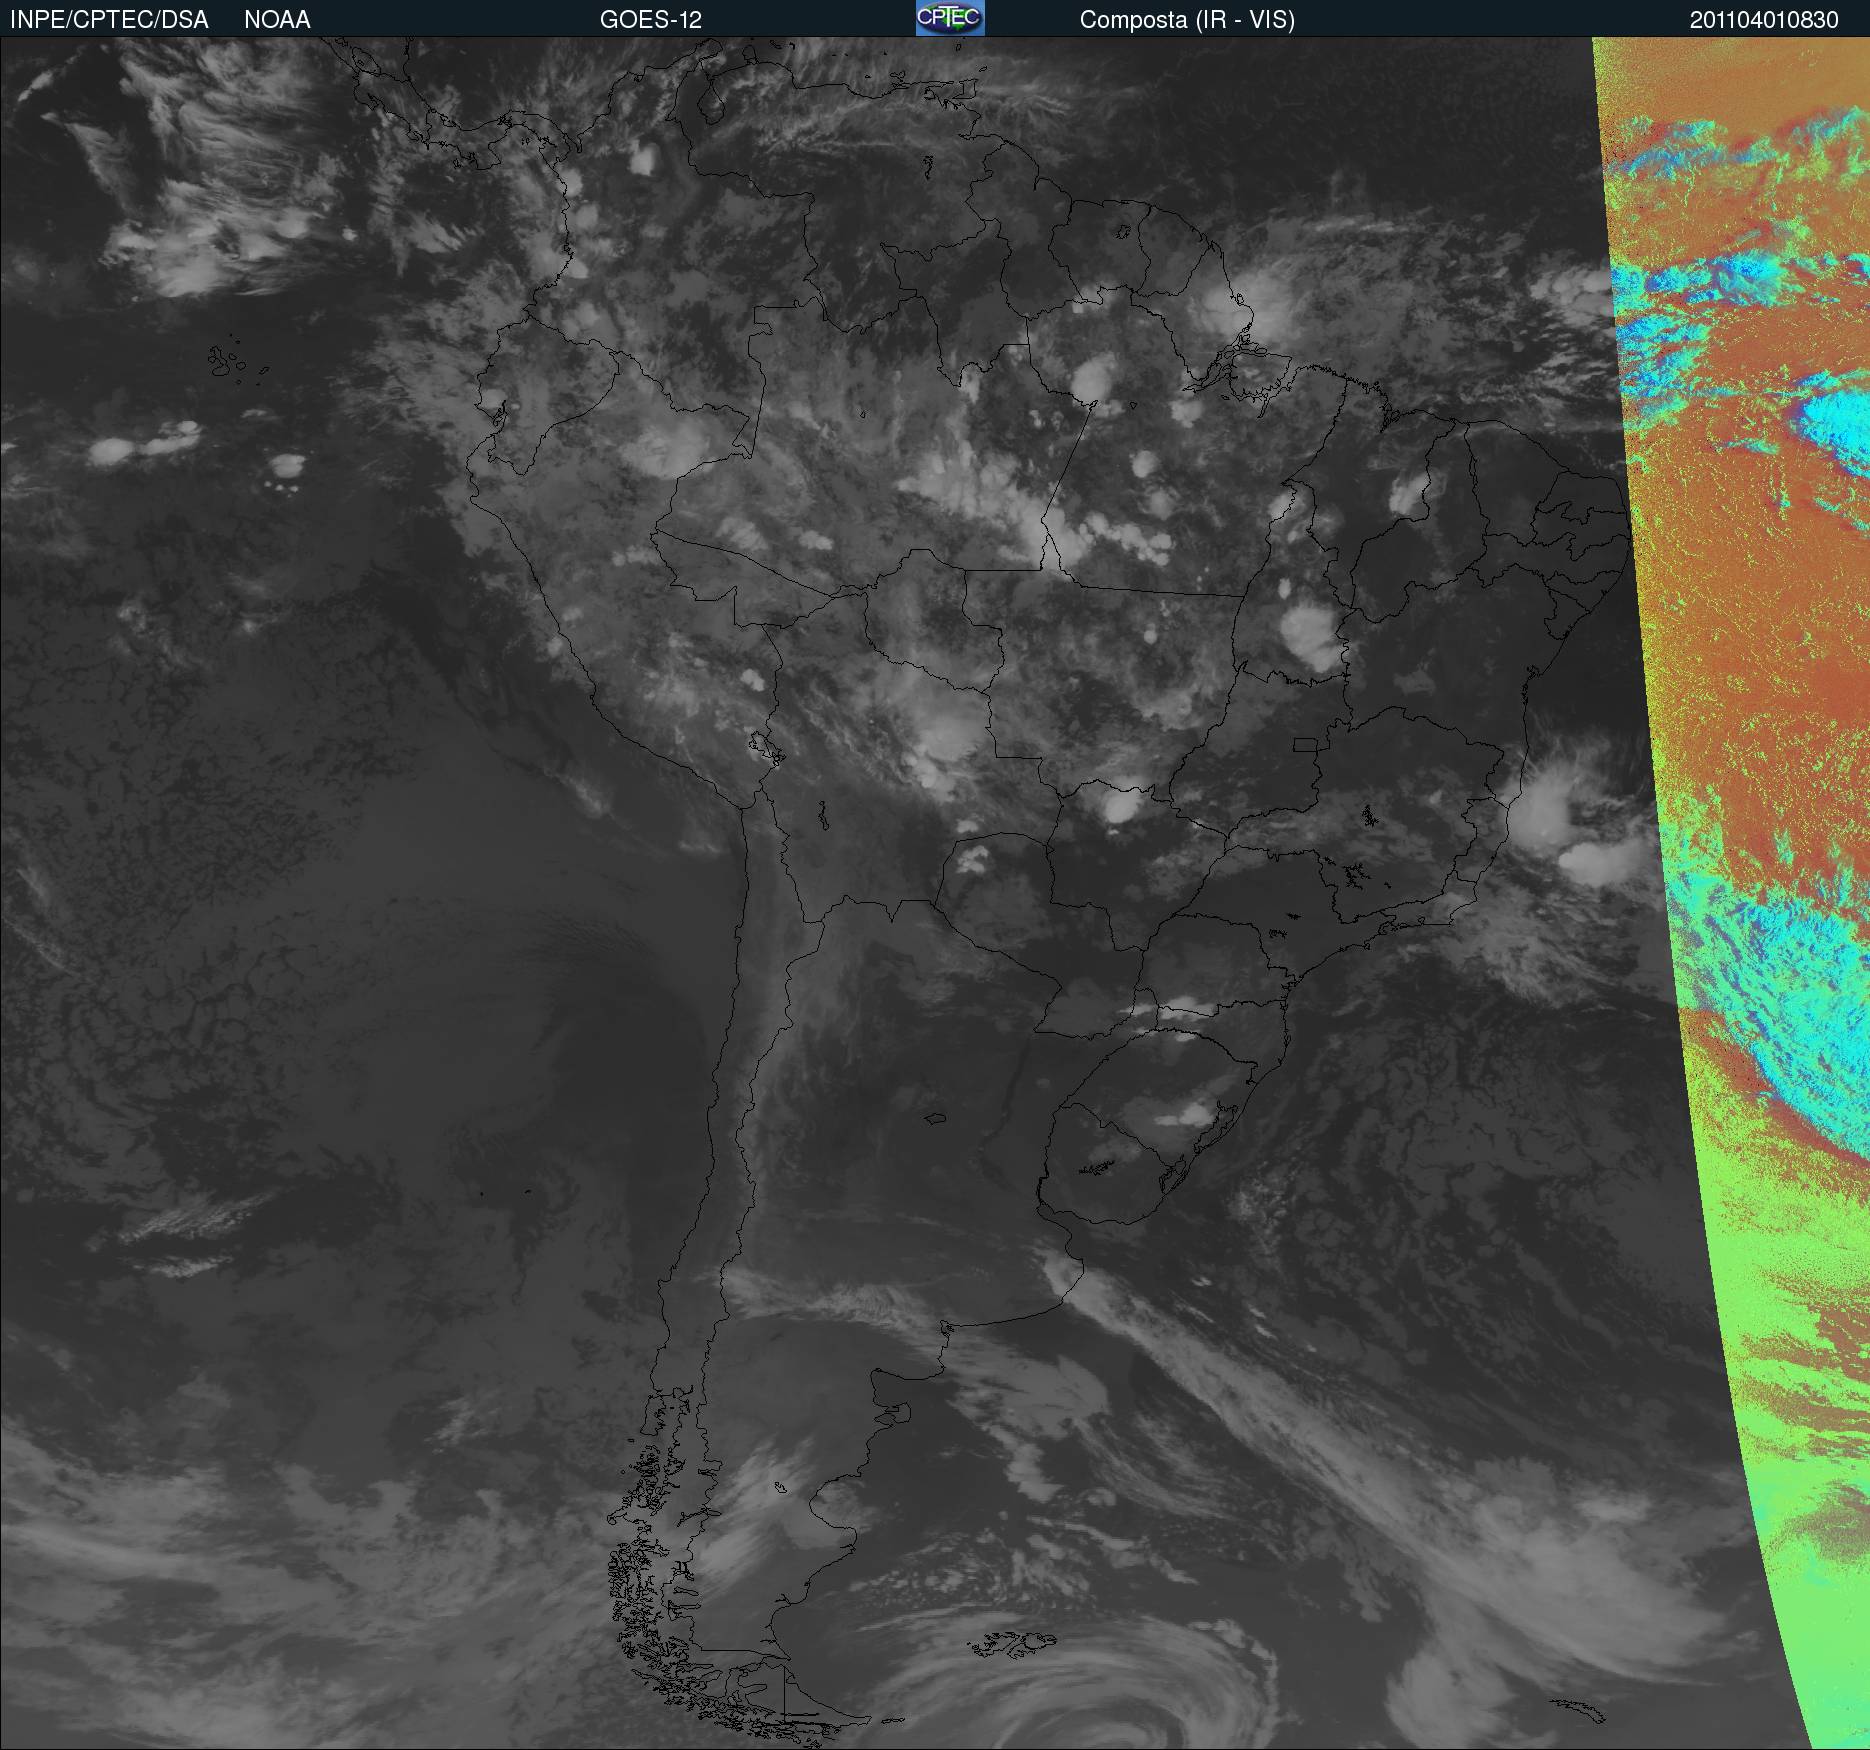This screenshot has height=1750, width=1870.
Task: Select the INPE/CPTEC/DSA header label
Action: click(x=109, y=20)
